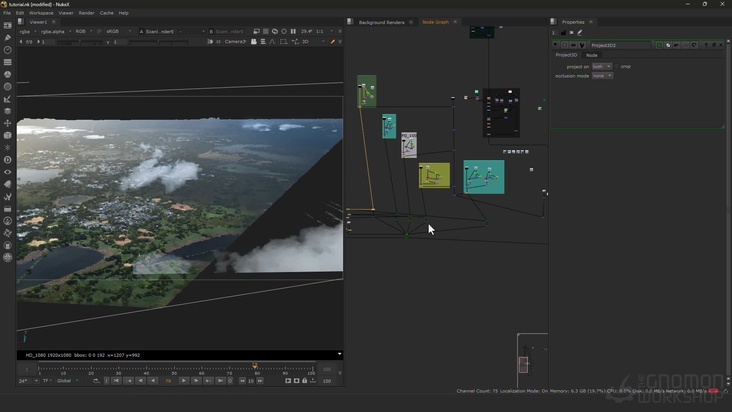Open the Keyer nodes icon
732x412 pixels.
7,99
